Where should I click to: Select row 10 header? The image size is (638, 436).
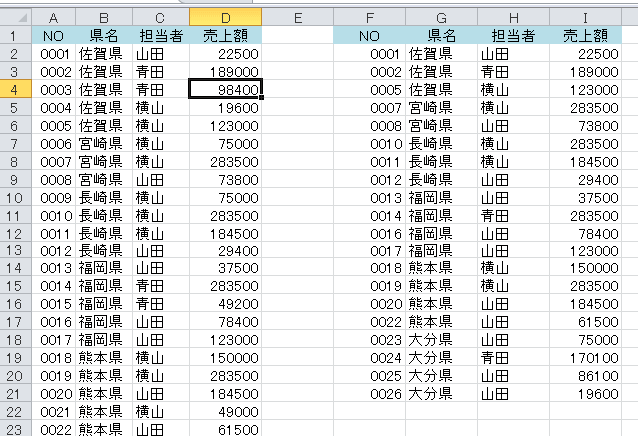click(15, 198)
